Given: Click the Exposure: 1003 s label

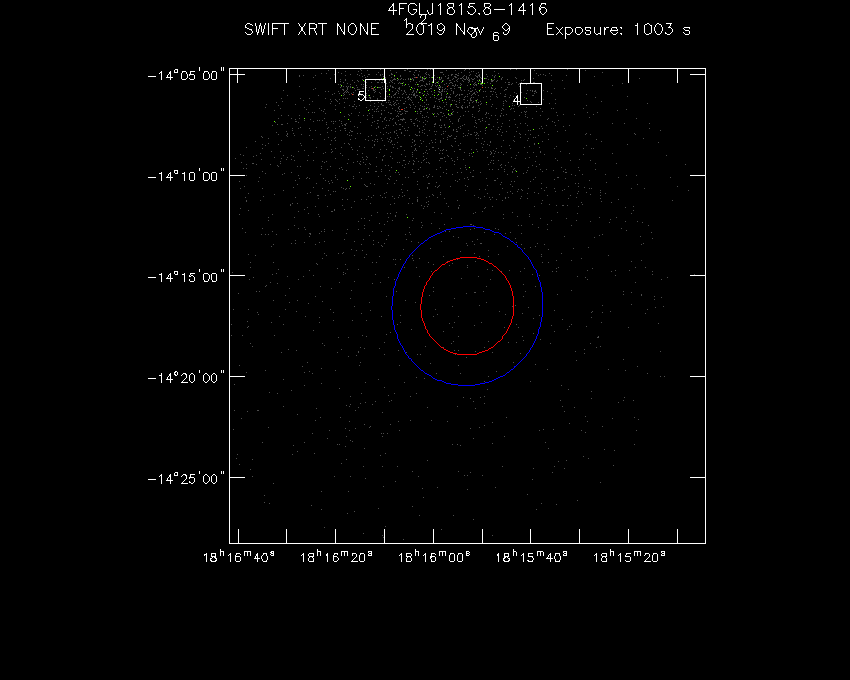Looking at the screenshot, I should 618,29.
